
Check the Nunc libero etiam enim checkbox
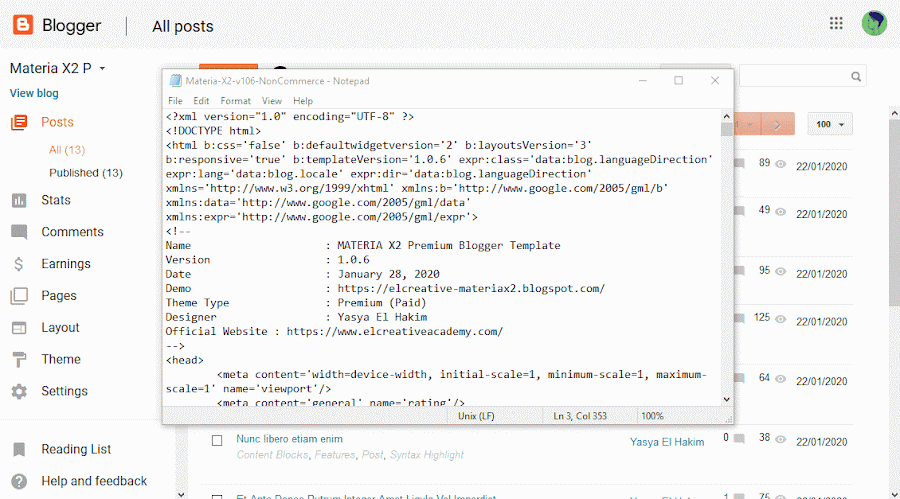click(x=217, y=440)
